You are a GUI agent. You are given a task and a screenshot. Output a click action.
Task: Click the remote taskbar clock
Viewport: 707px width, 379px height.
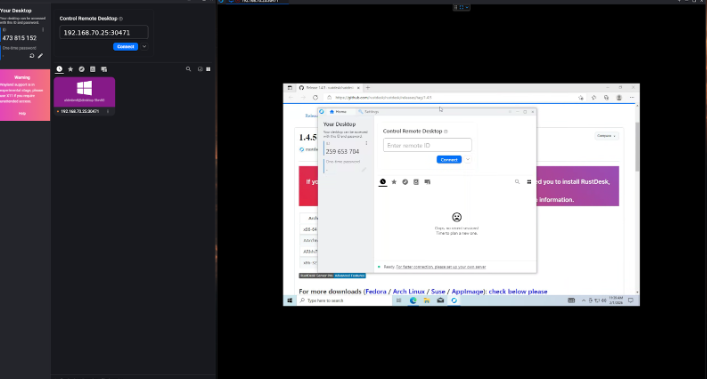[x=616, y=301]
